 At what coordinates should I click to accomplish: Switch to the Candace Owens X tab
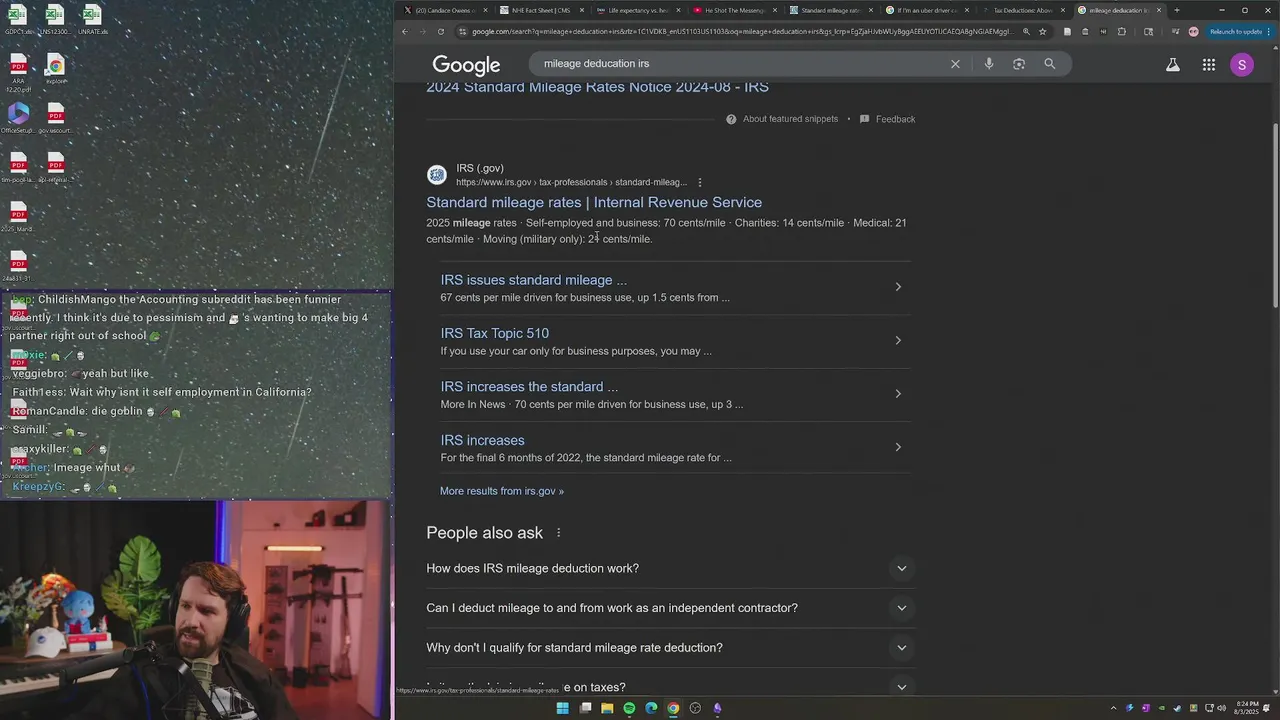coord(445,10)
